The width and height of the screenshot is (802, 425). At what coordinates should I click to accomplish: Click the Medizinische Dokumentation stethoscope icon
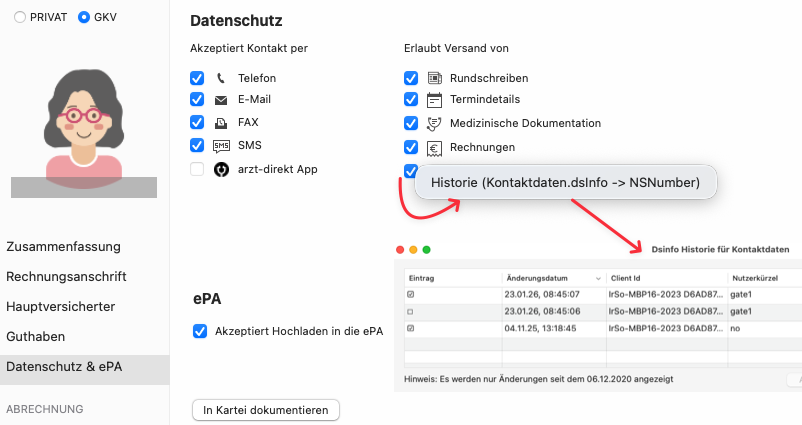[x=434, y=124]
